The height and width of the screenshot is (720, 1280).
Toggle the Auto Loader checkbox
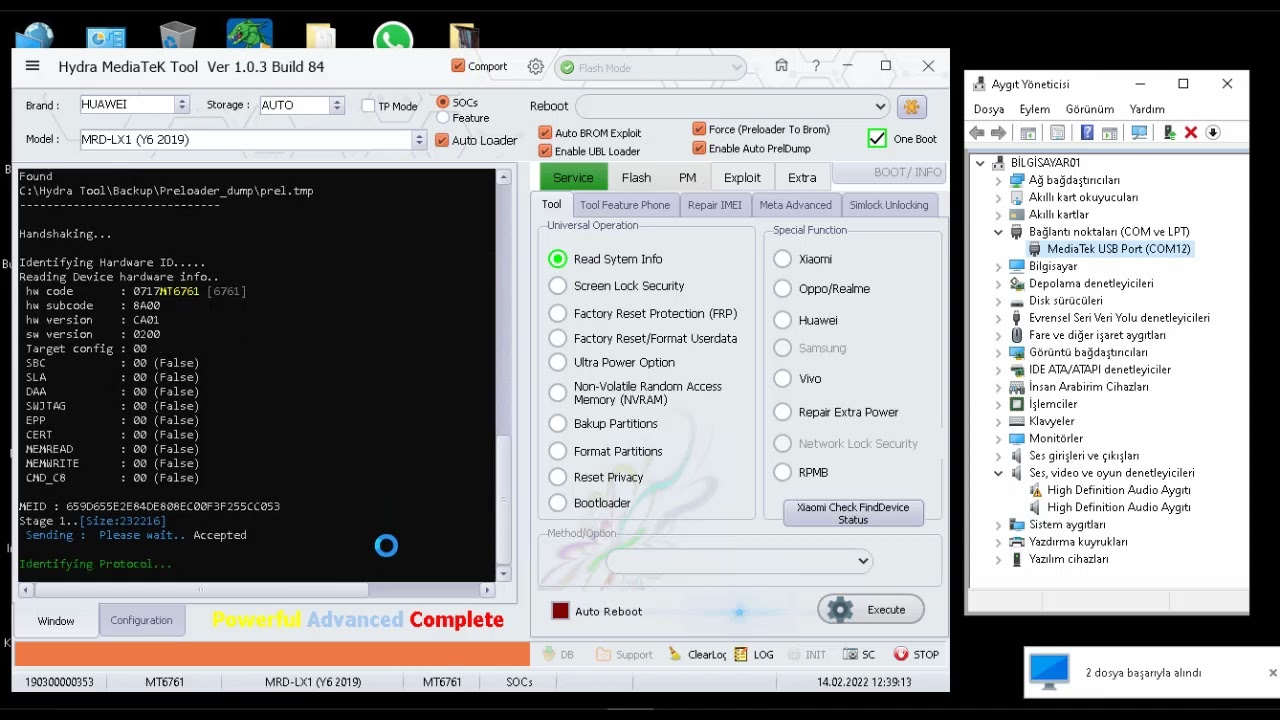[x=442, y=140]
